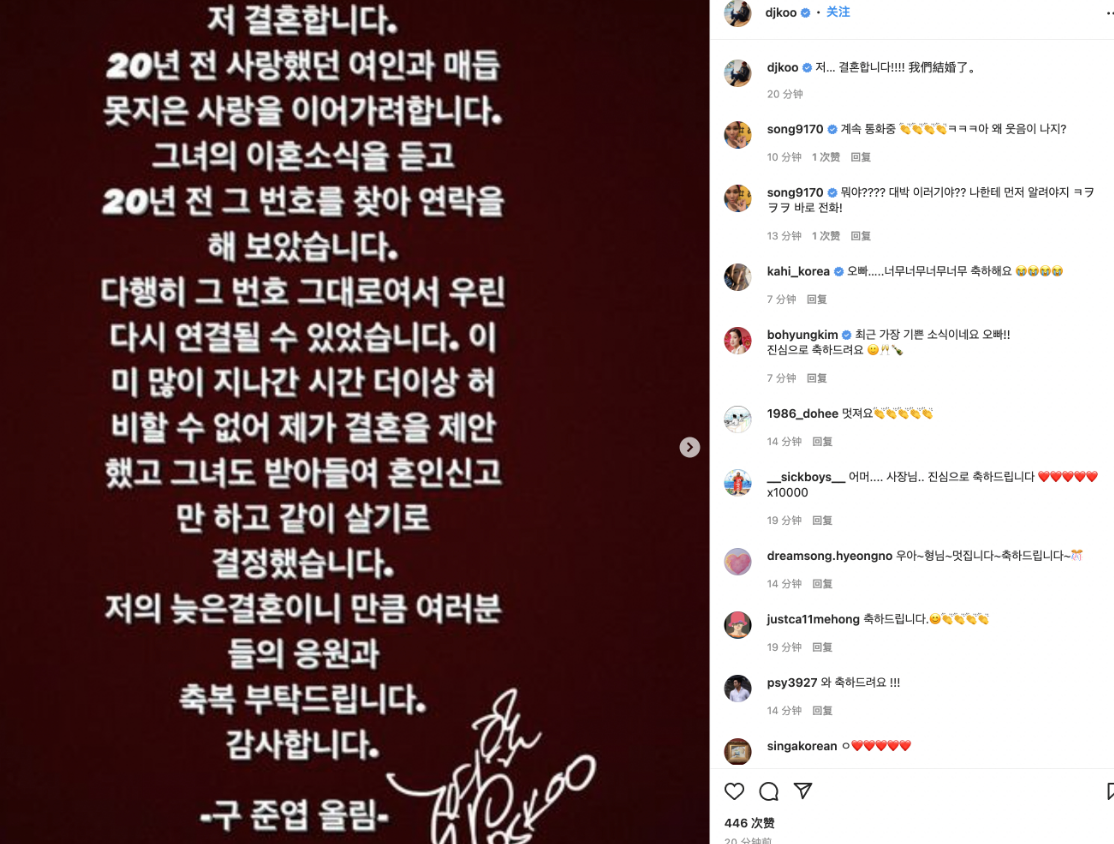Open djkoo avatar in post header
This screenshot has width=1114, height=844.
tap(737, 13)
